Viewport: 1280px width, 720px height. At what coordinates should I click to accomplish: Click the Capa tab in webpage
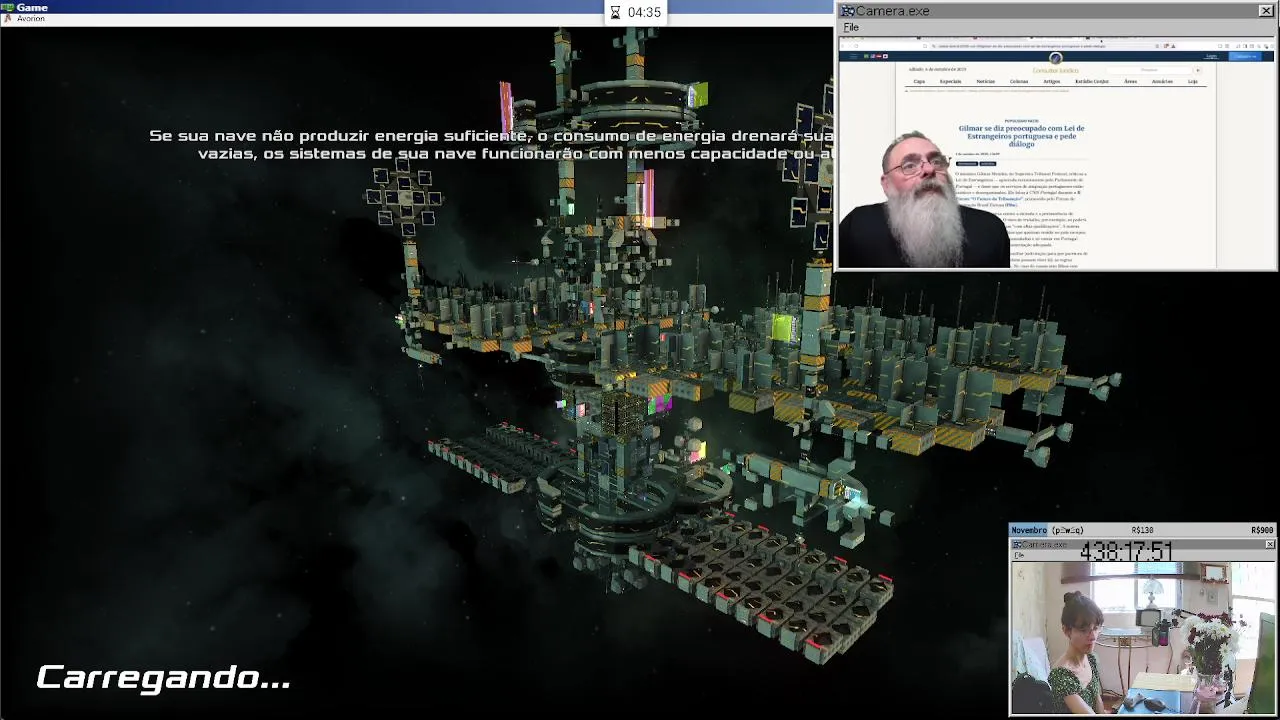pyautogui.click(x=919, y=82)
